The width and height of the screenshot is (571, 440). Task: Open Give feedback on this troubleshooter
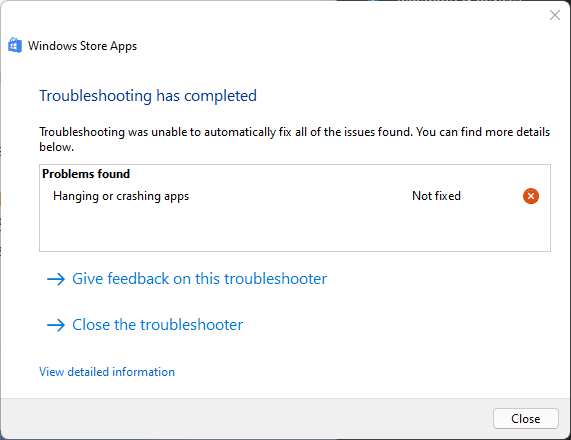(199, 279)
